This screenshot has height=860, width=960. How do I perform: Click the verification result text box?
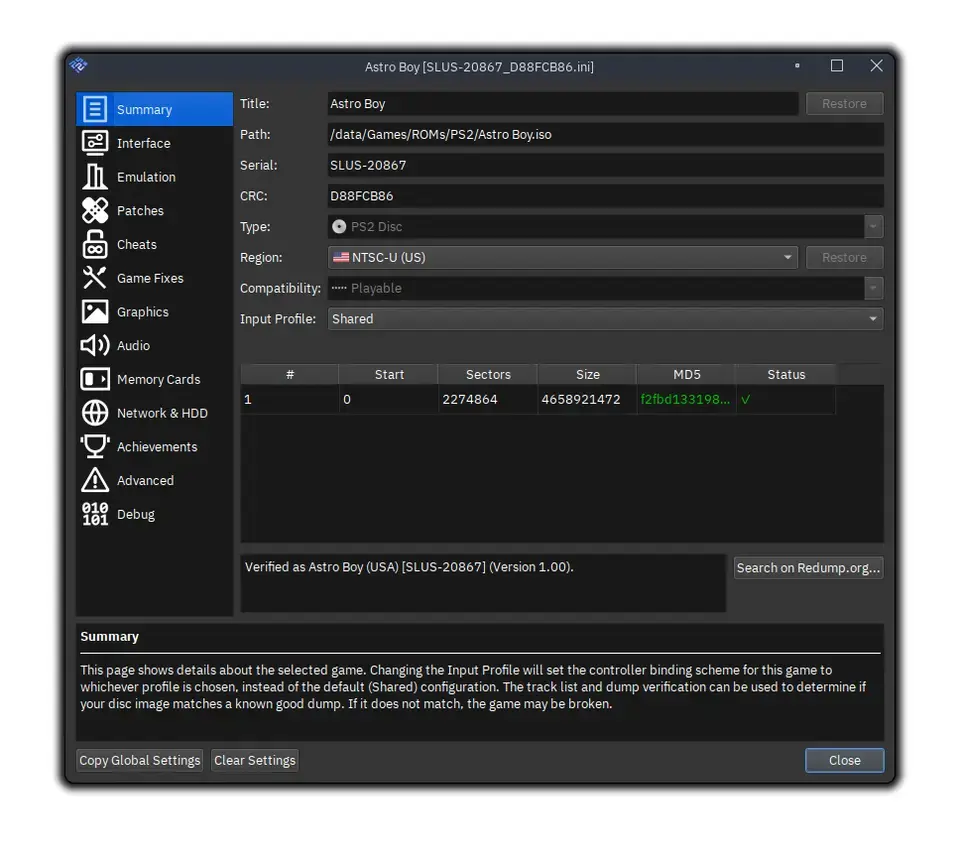coord(483,583)
